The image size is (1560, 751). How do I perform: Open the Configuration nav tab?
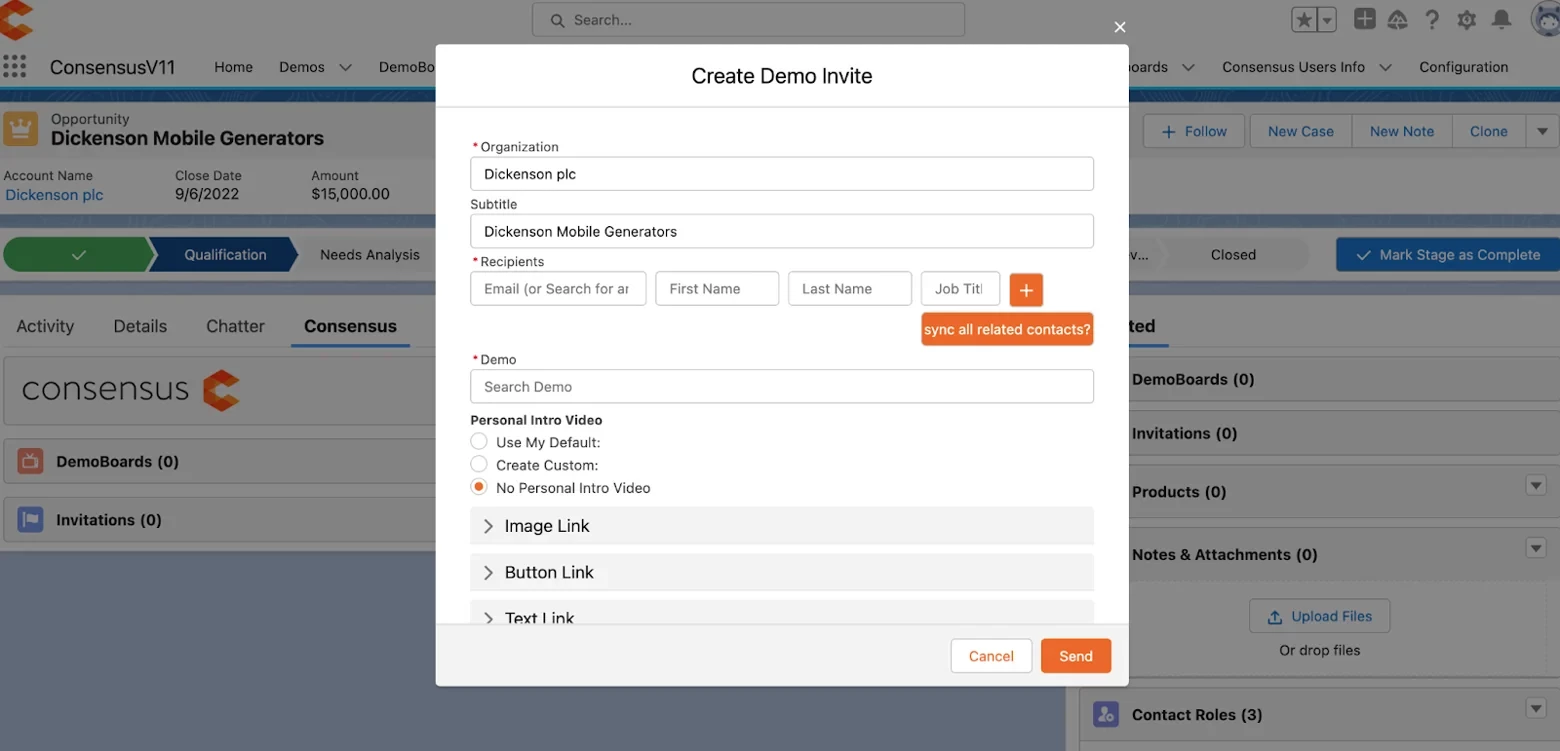point(1463,67)
